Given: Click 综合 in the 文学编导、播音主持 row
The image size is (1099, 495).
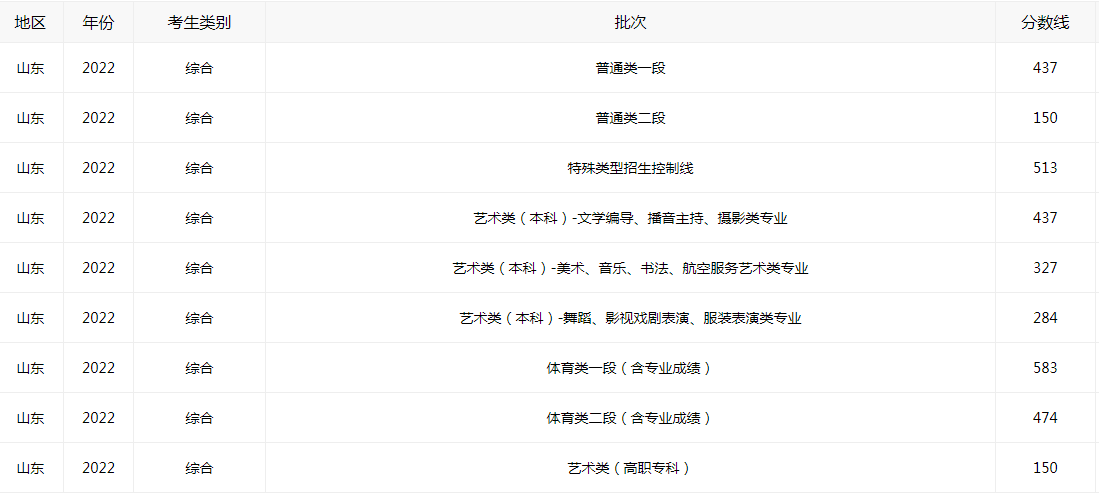Looking at the screenshot, I should [199, 218].
